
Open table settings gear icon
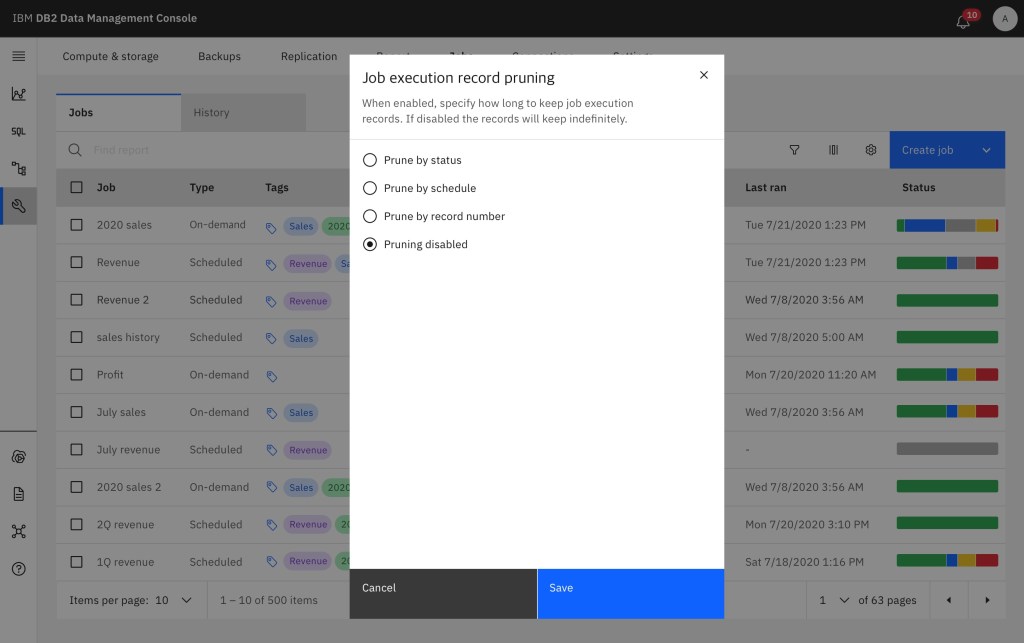point(871,150)
